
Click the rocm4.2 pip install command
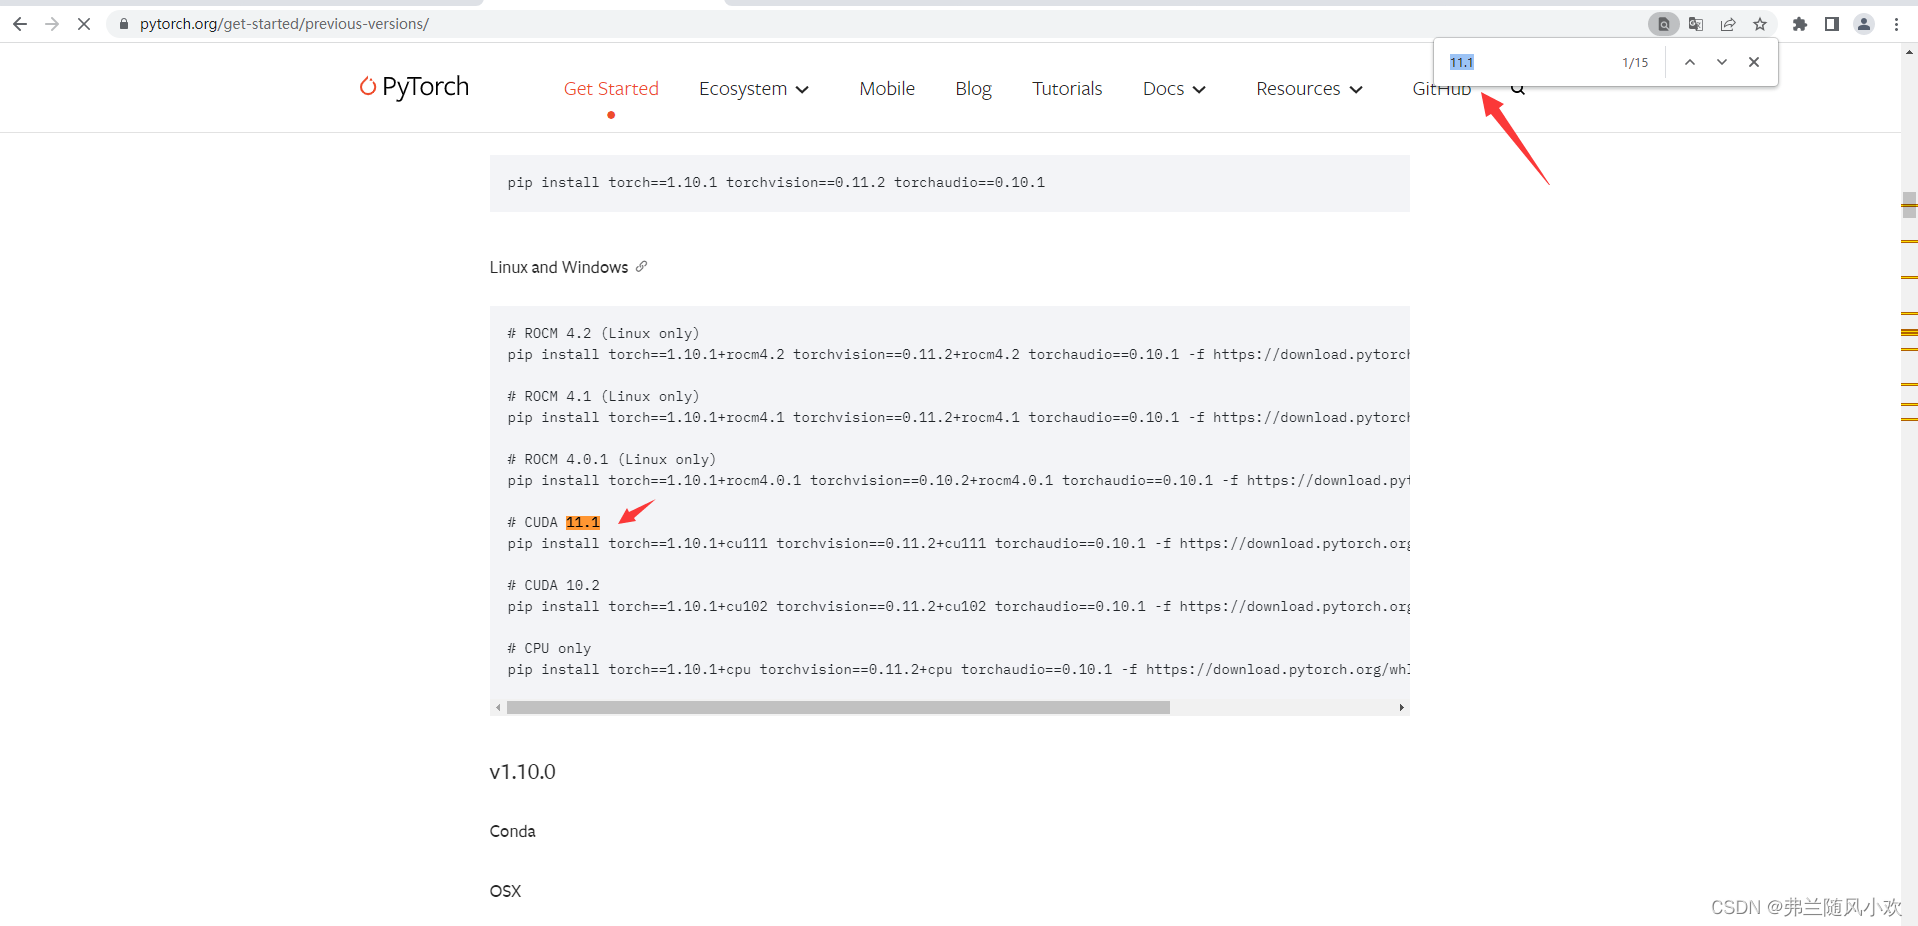[958, 354]
